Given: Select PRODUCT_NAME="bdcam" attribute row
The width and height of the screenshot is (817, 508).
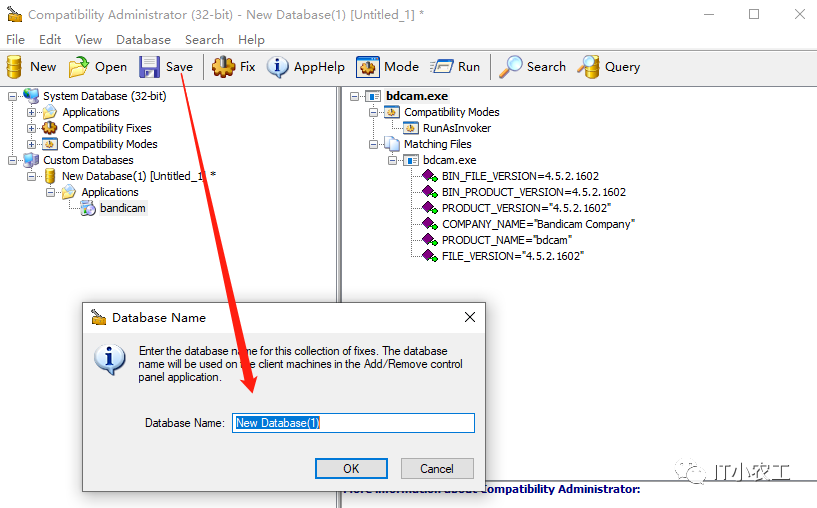Looking at the screenshot, I should click(x=506, y=240).
